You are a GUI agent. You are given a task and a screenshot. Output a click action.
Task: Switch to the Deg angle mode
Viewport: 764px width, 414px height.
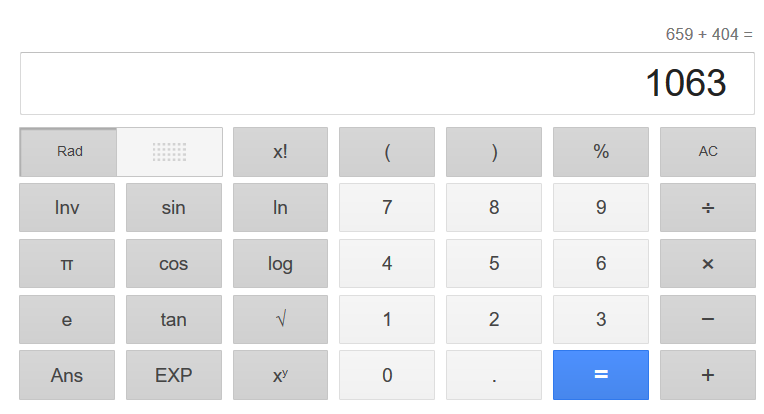[169, 152]
